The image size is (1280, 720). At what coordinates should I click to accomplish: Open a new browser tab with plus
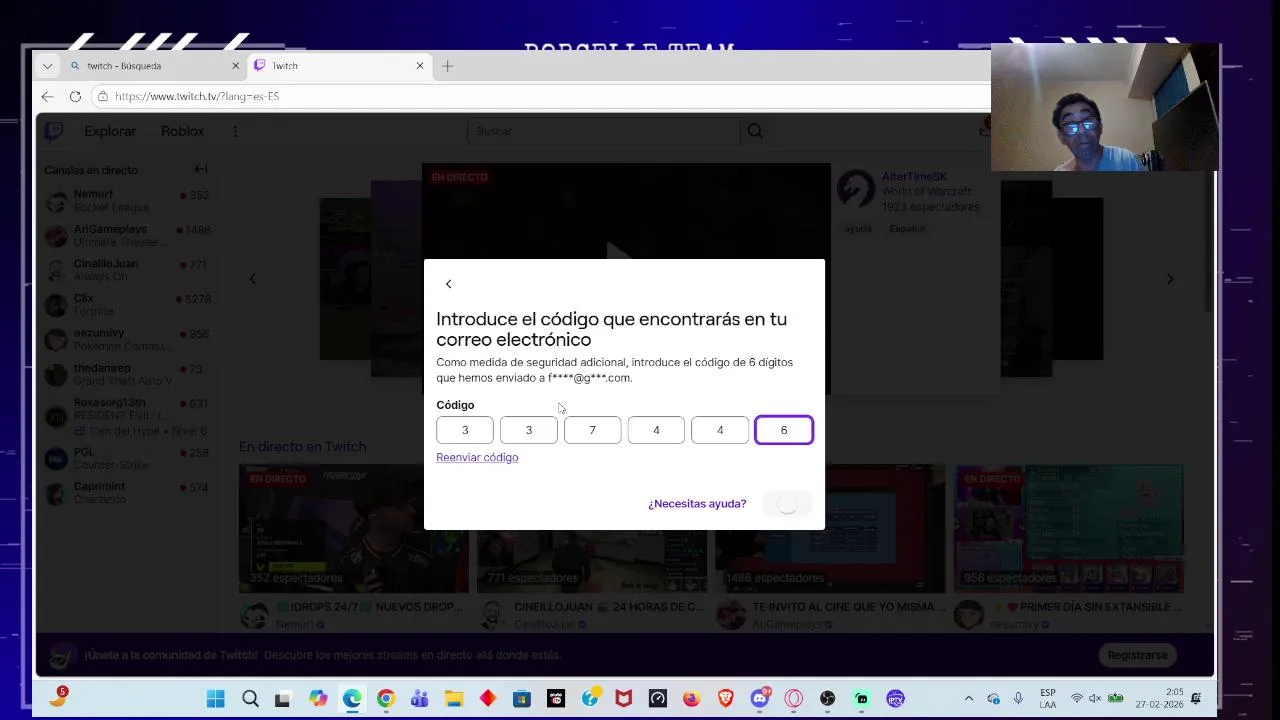point(447,66)
